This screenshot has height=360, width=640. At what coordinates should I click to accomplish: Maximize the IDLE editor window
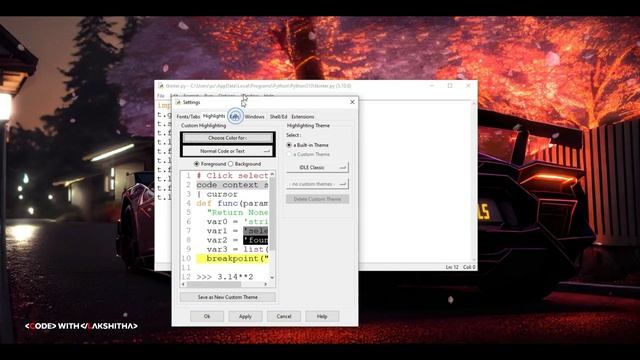point(450,86)
